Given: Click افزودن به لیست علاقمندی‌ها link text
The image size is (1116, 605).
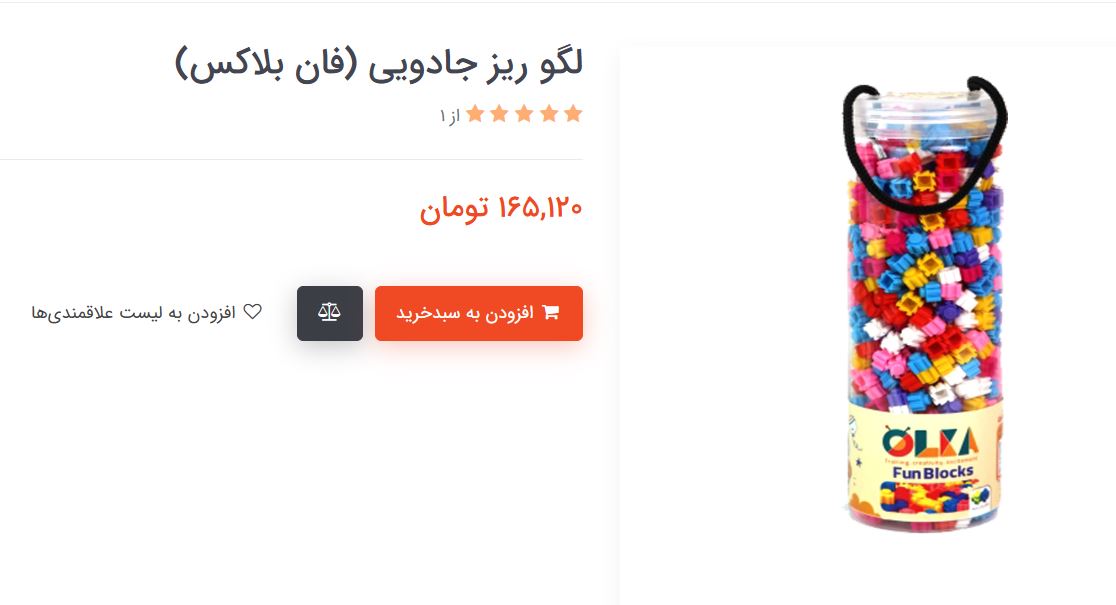Looking at the screenshot, I should click(133, 313).
